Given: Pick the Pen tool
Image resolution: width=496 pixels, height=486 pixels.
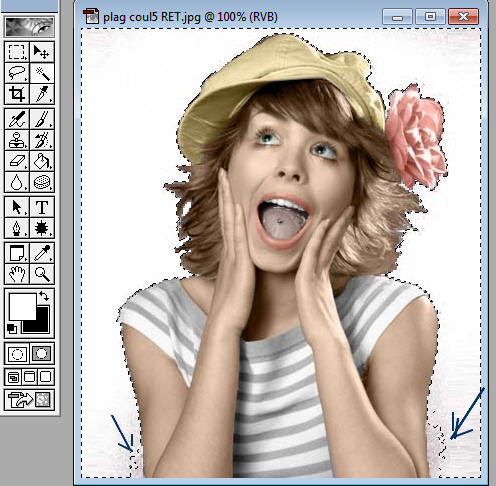Looking at the screenshot, I should [17, 228].
